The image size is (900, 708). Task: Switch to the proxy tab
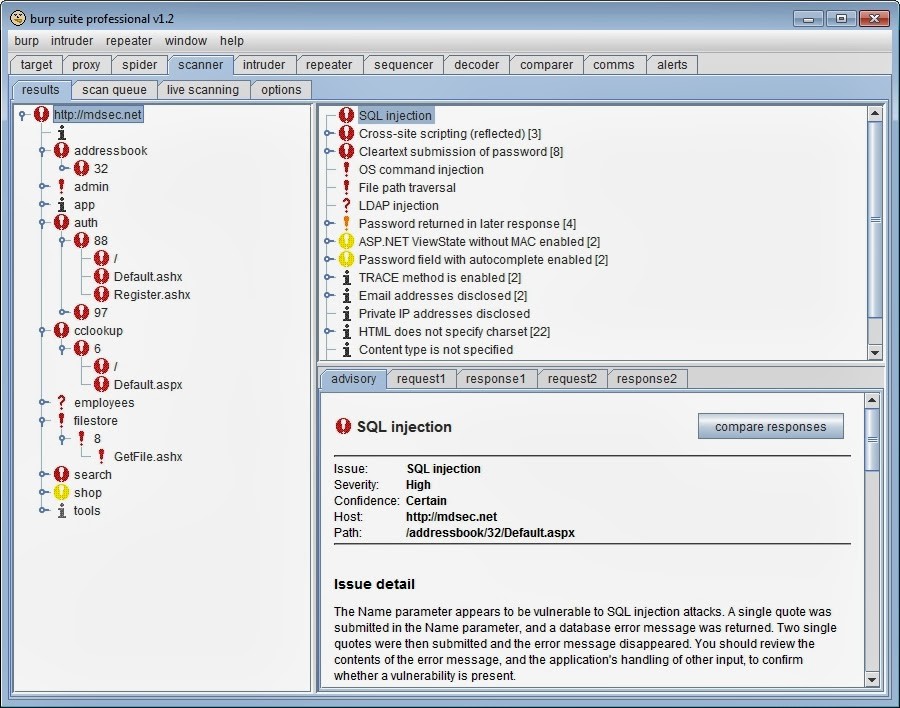click(x=86, y=65)
